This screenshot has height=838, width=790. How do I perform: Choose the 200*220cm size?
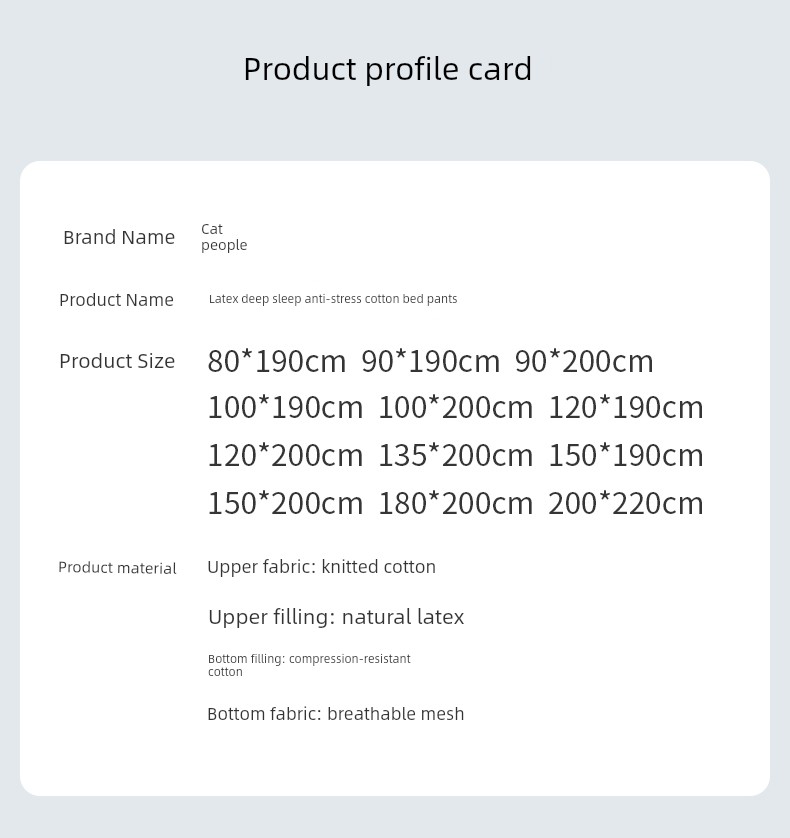[626, 503]
